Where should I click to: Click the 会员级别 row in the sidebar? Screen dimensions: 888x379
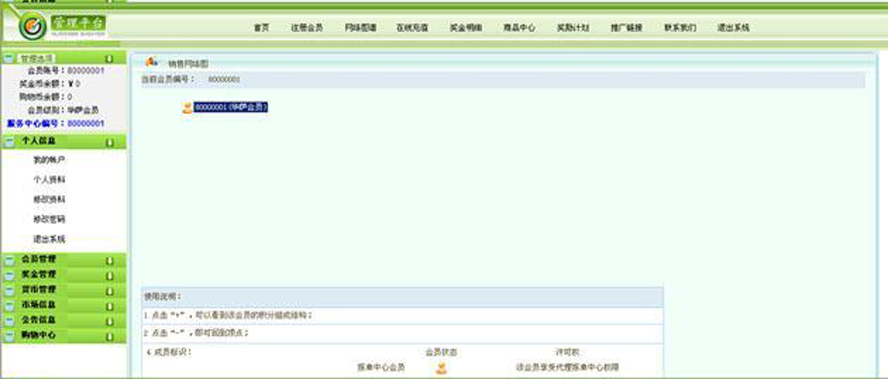(x=63, y=110)
